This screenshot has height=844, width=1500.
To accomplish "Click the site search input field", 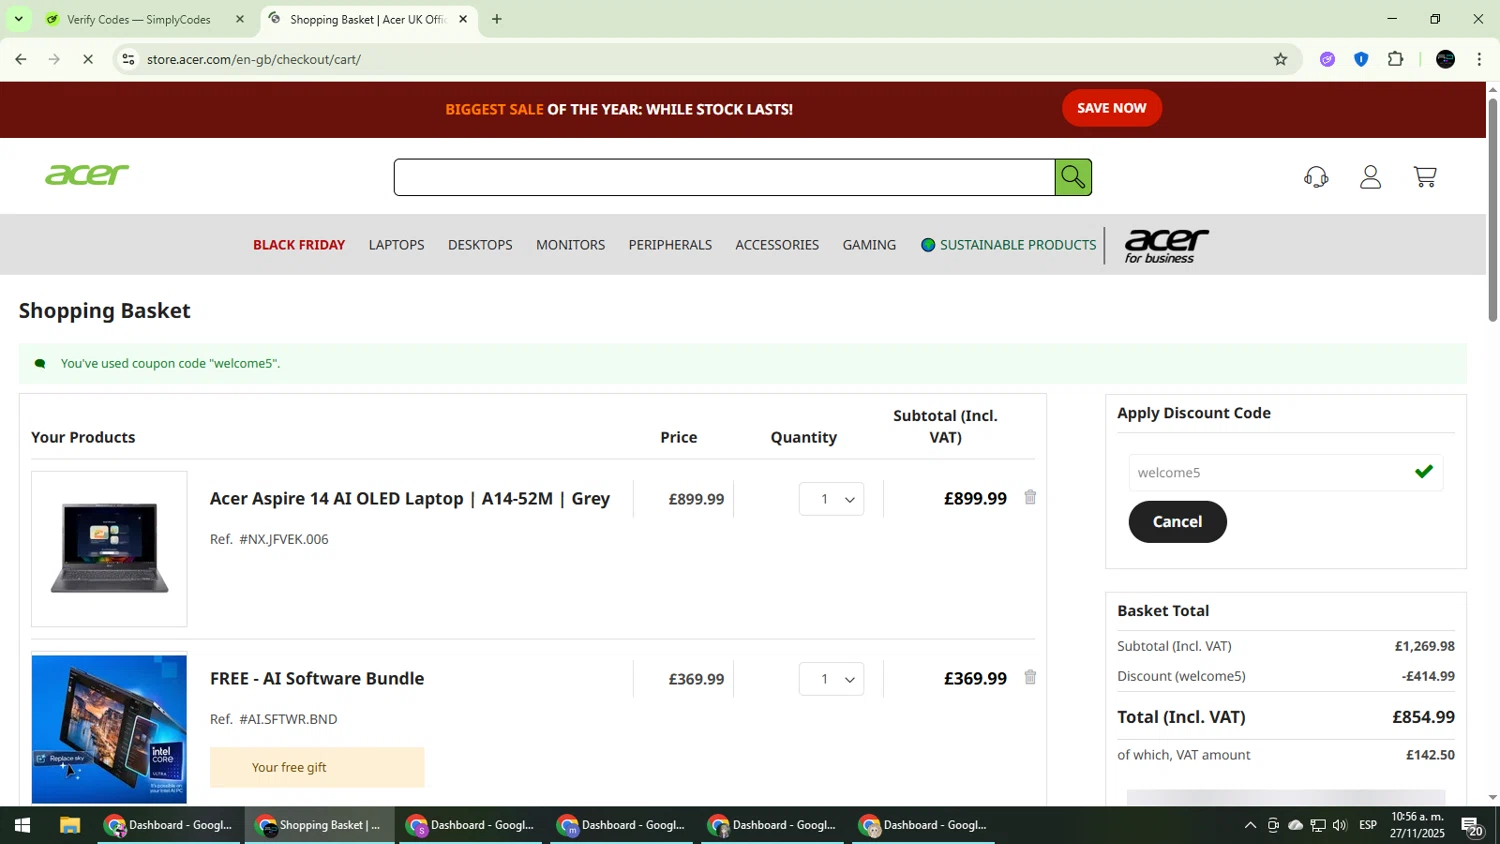I will pos(725,177).
